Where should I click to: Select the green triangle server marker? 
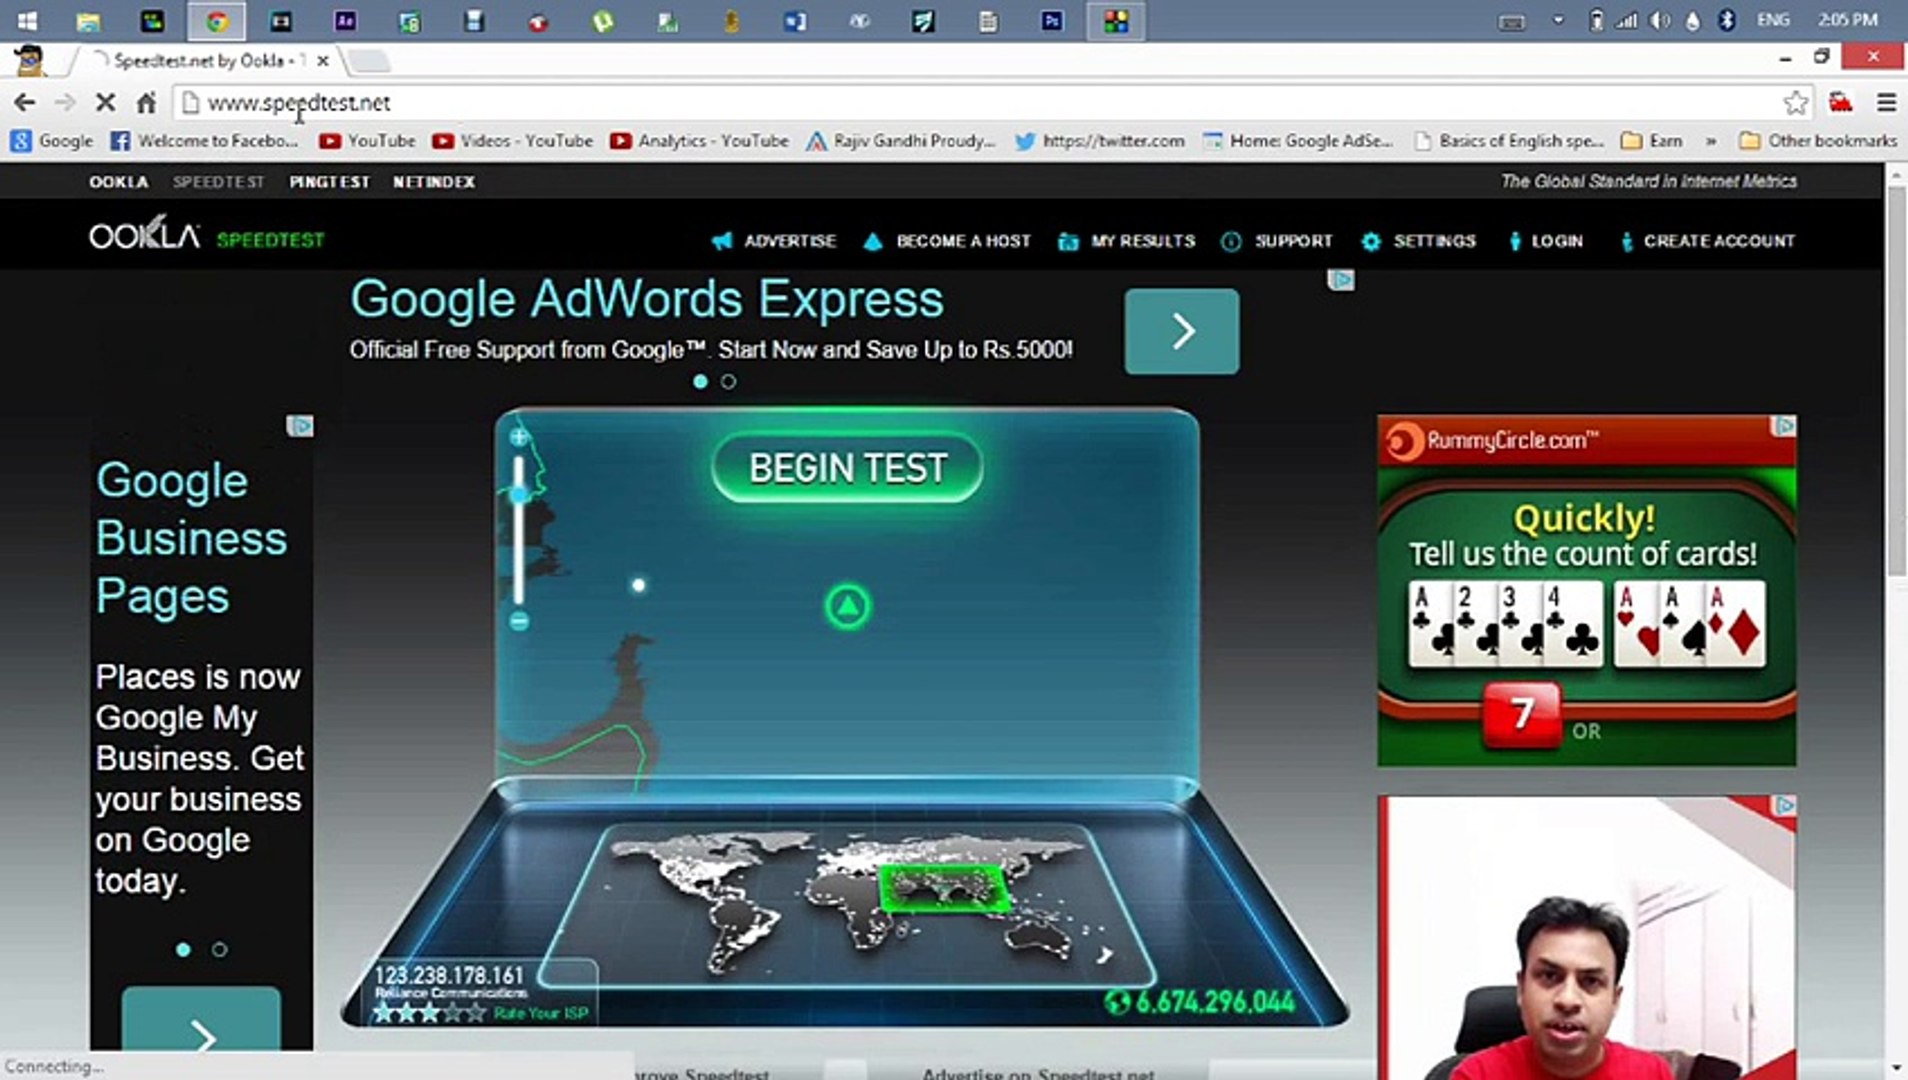[x=847, y=606]
